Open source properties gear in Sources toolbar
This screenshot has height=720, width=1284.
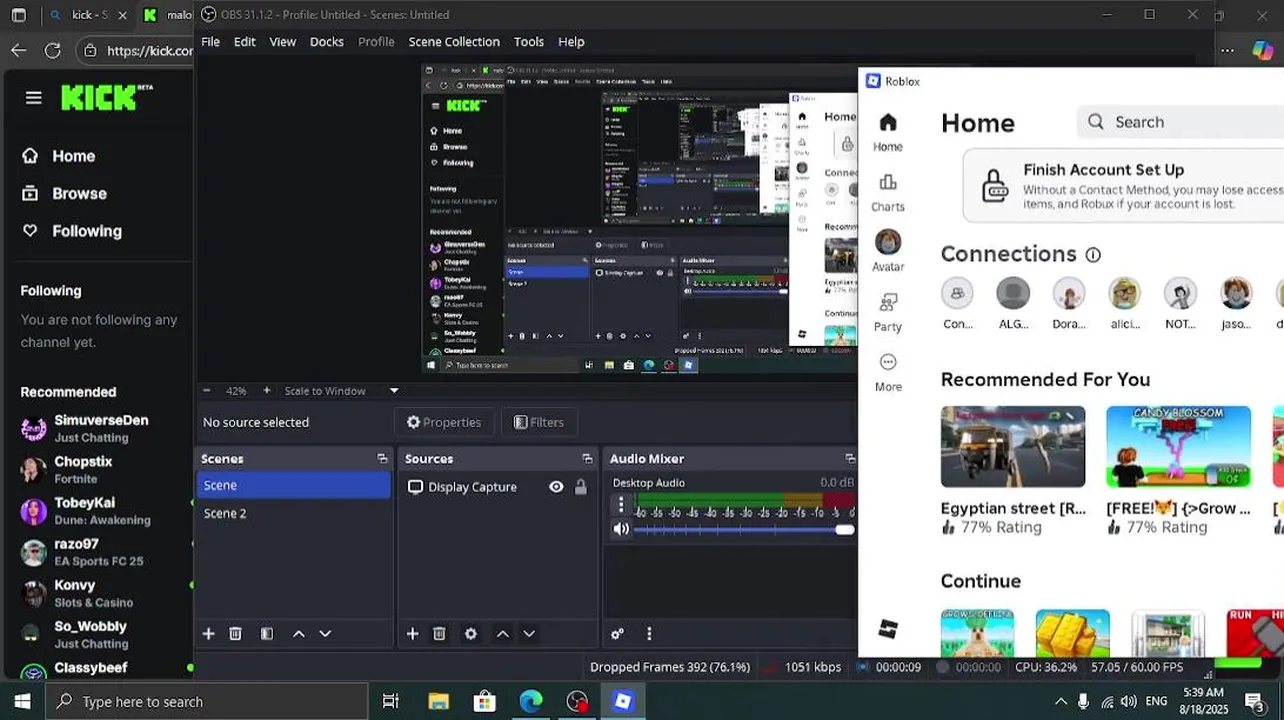pos(471,634)
